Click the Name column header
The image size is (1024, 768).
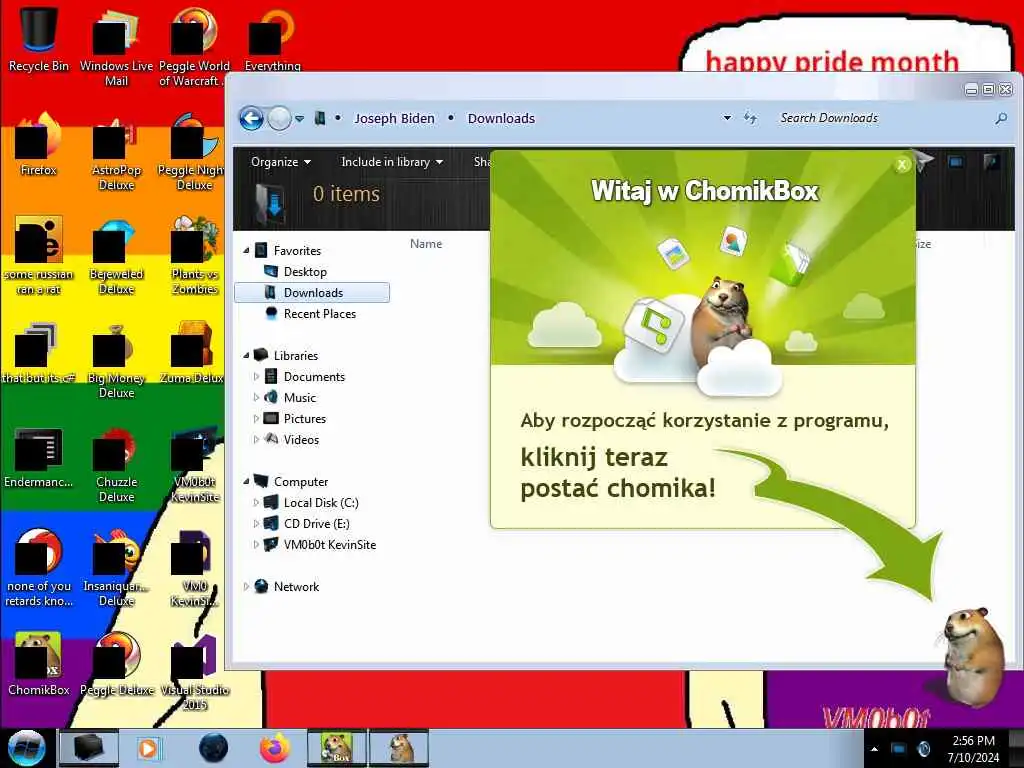pos(426,244)
